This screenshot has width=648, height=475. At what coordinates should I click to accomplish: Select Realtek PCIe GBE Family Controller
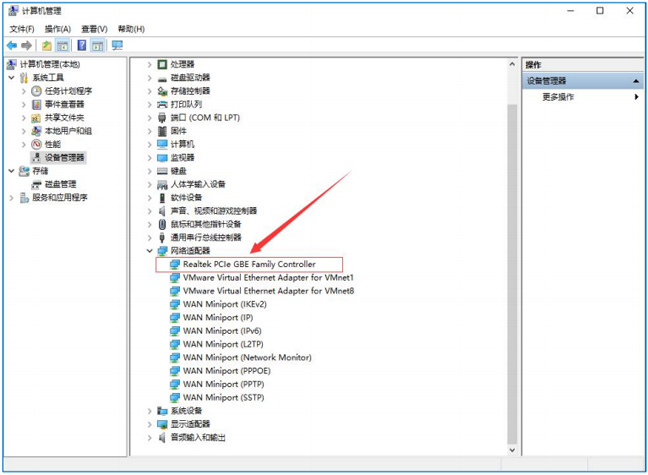coord(248,264)
